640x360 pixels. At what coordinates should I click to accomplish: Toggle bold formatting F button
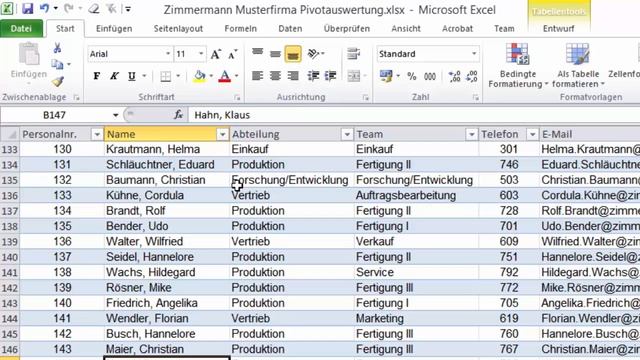tap(97, 76)
